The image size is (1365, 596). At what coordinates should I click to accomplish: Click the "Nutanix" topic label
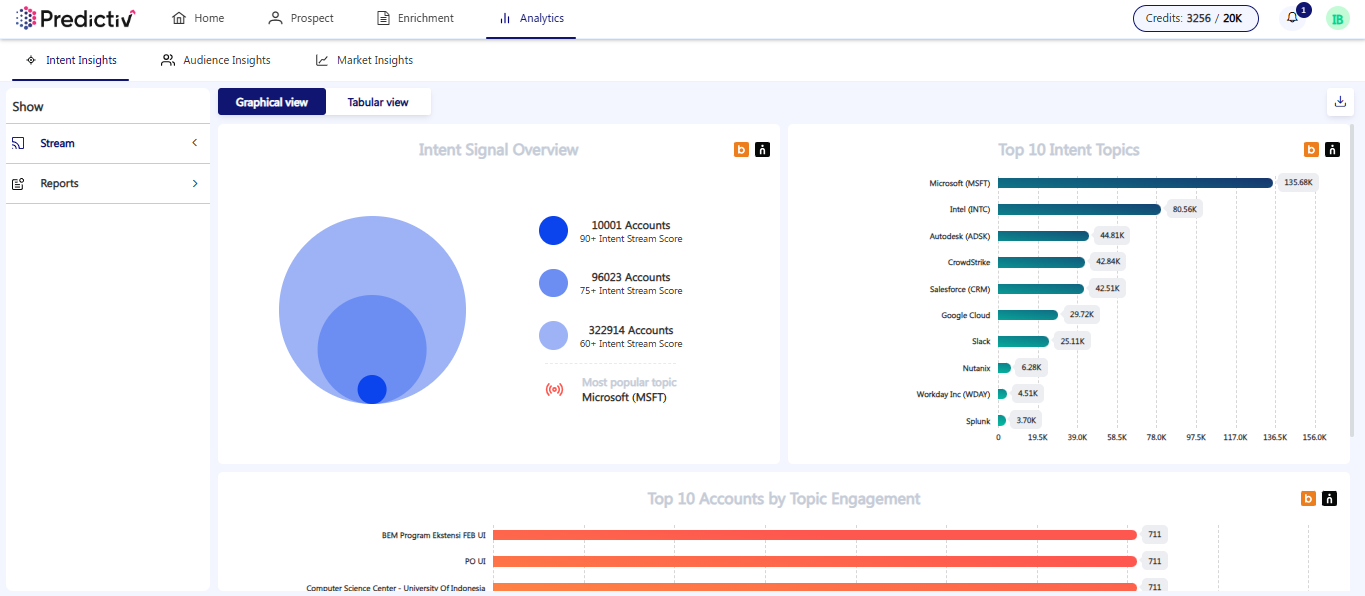coord(976,369)
